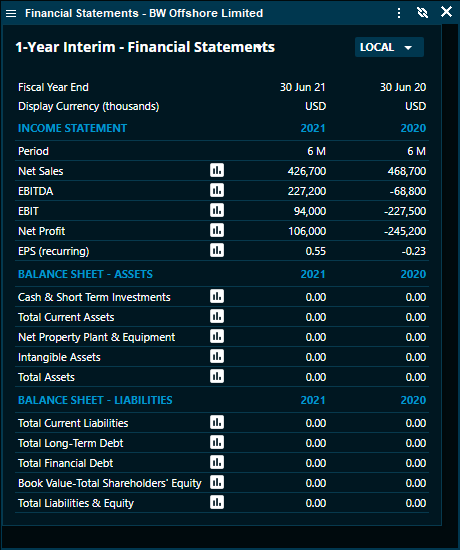Open chart icon for Total Long-Term Debt
The width and height of the screenshot is (460, 550).
[217, 442]
